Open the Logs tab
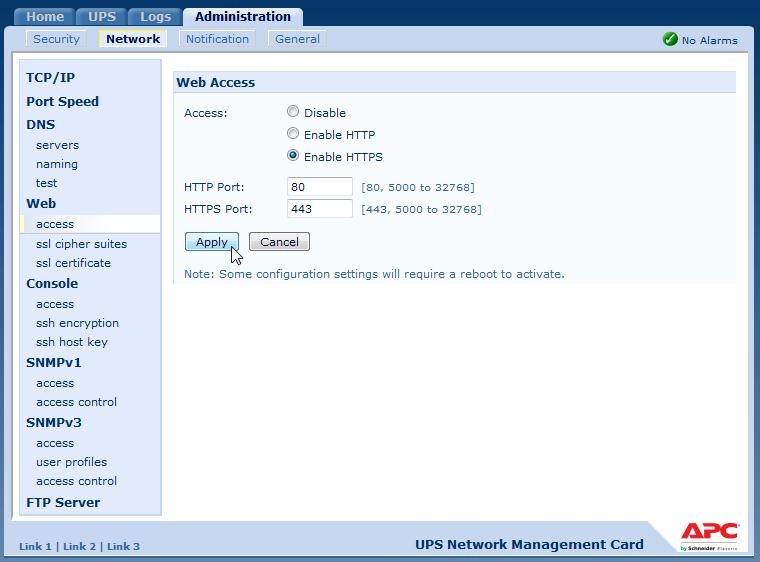 click(x=155, y=17)
